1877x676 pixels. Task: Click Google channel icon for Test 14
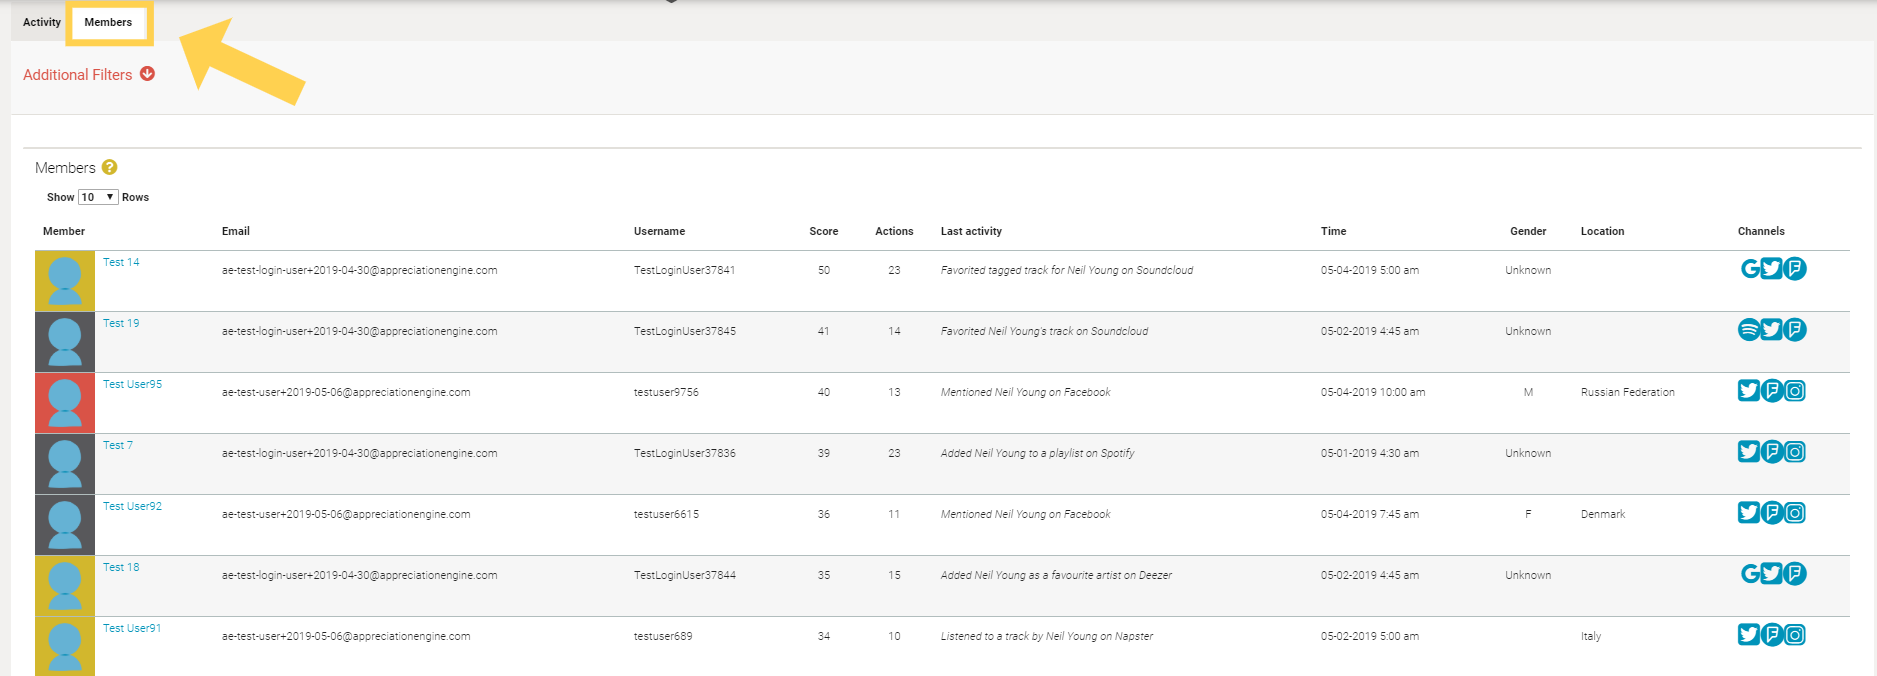coord(1750,269)
